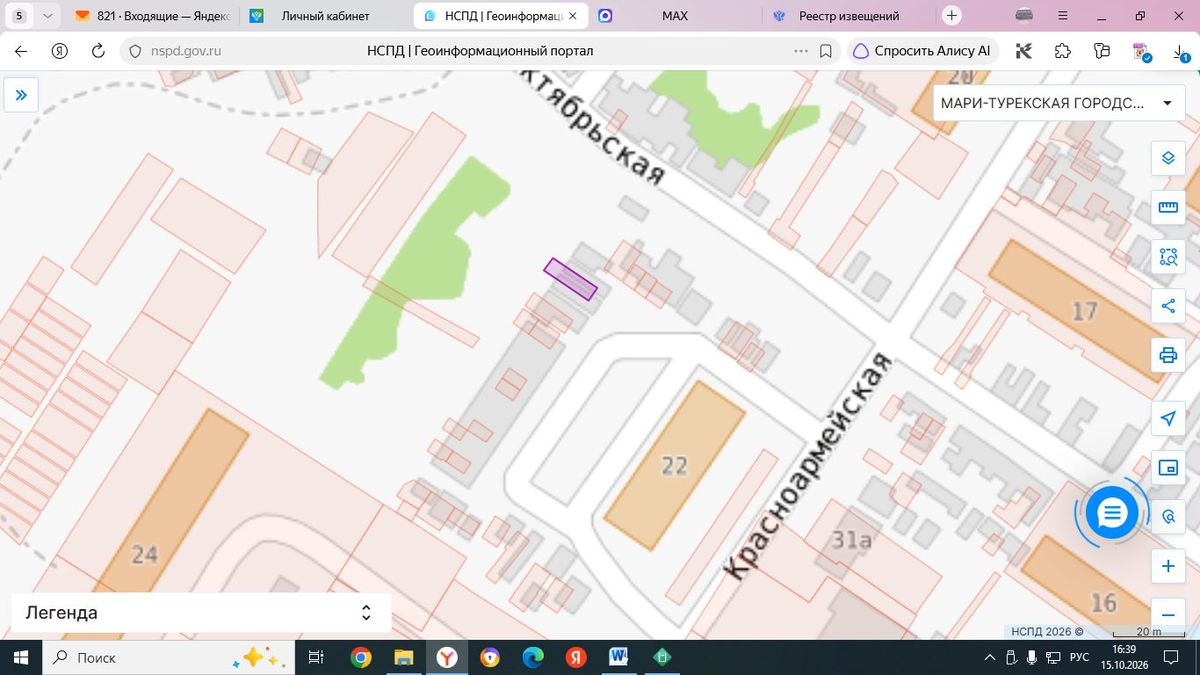The width and height of the screenshot is (1200, 675).
Task: Close the НСПД Геоинформационный tab
Action: tap(572, 16)
